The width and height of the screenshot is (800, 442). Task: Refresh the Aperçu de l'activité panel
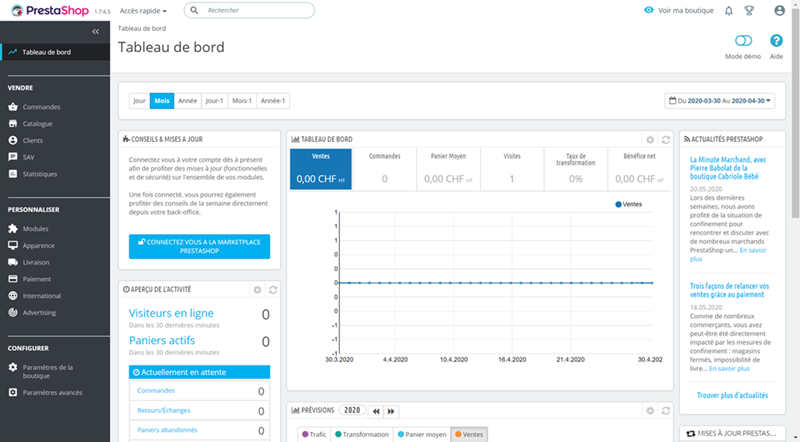point(273,290)
